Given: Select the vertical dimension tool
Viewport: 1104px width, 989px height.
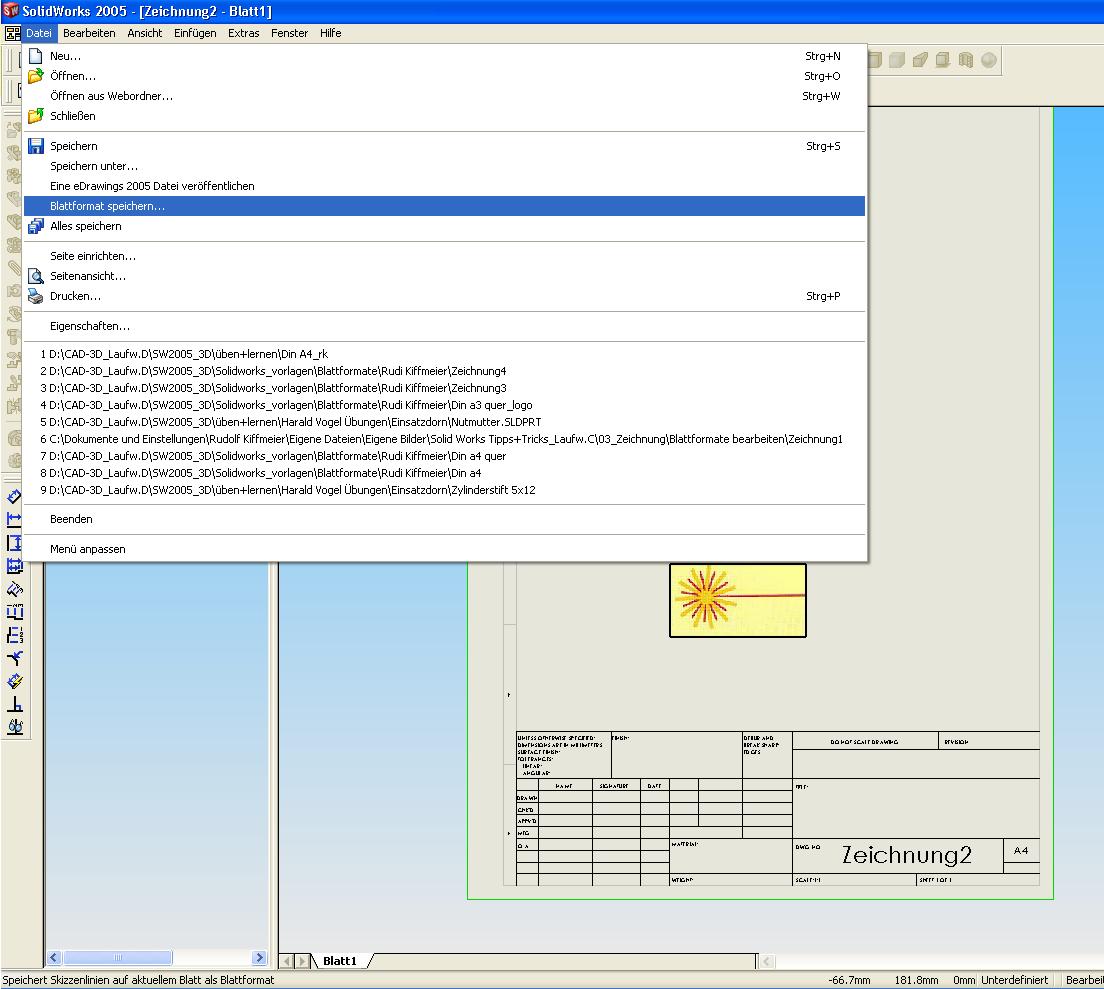Looking at the screenshot, I should coord(14,543).
